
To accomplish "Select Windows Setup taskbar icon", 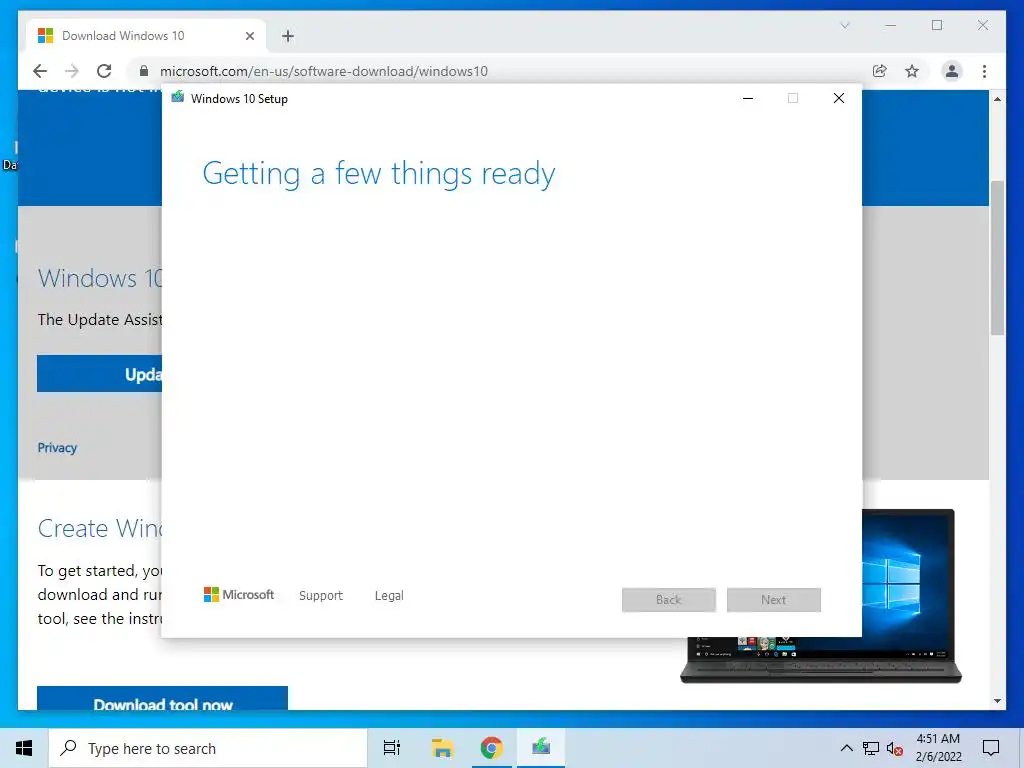I will click(541, 748).
